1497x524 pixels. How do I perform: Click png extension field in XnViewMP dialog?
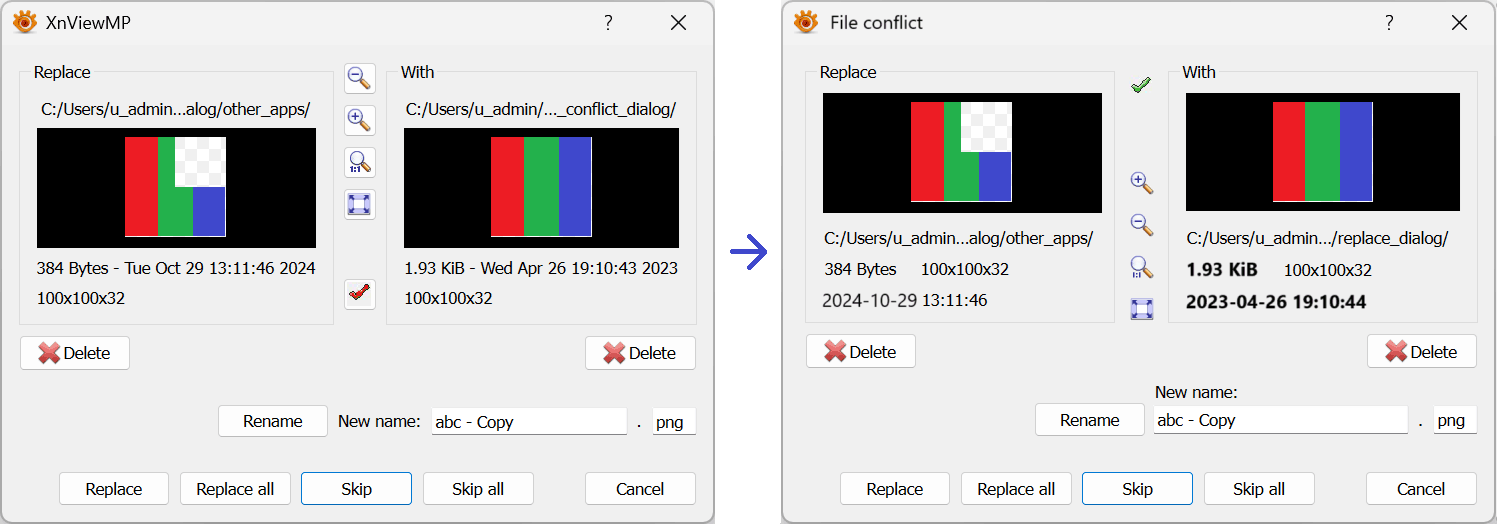point(673,422)
